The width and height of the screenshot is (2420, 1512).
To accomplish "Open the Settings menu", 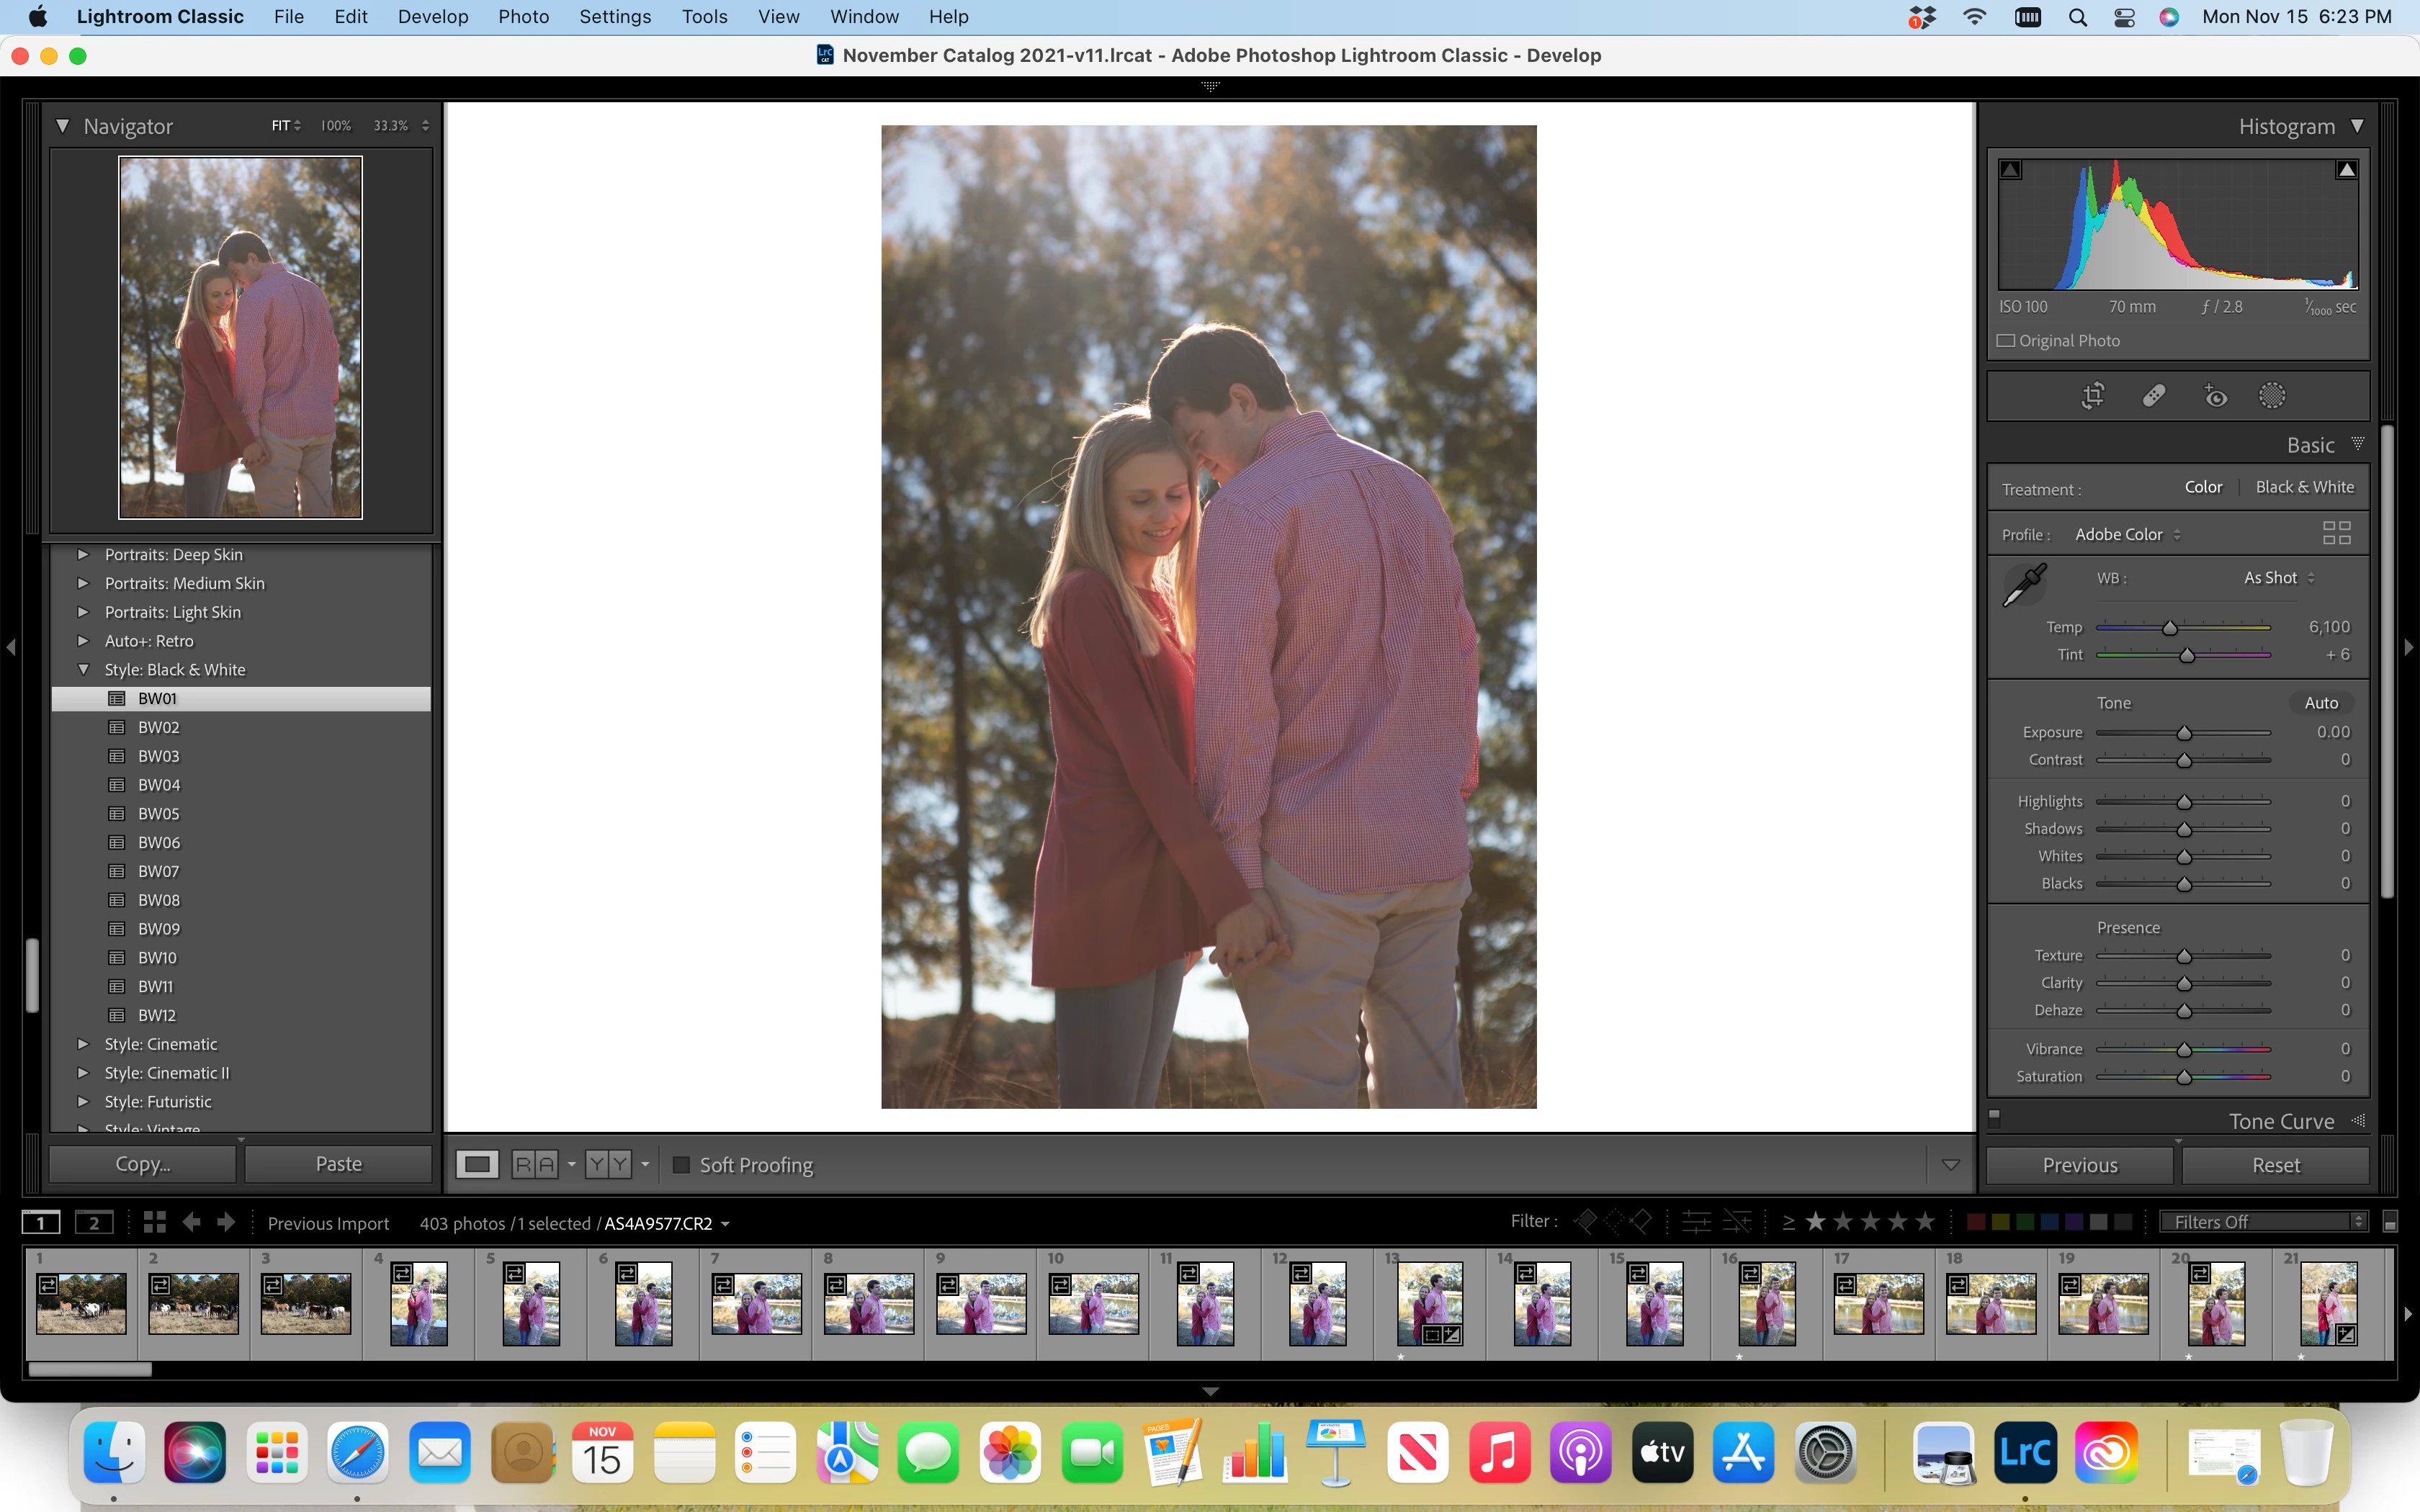I will 614,17.
